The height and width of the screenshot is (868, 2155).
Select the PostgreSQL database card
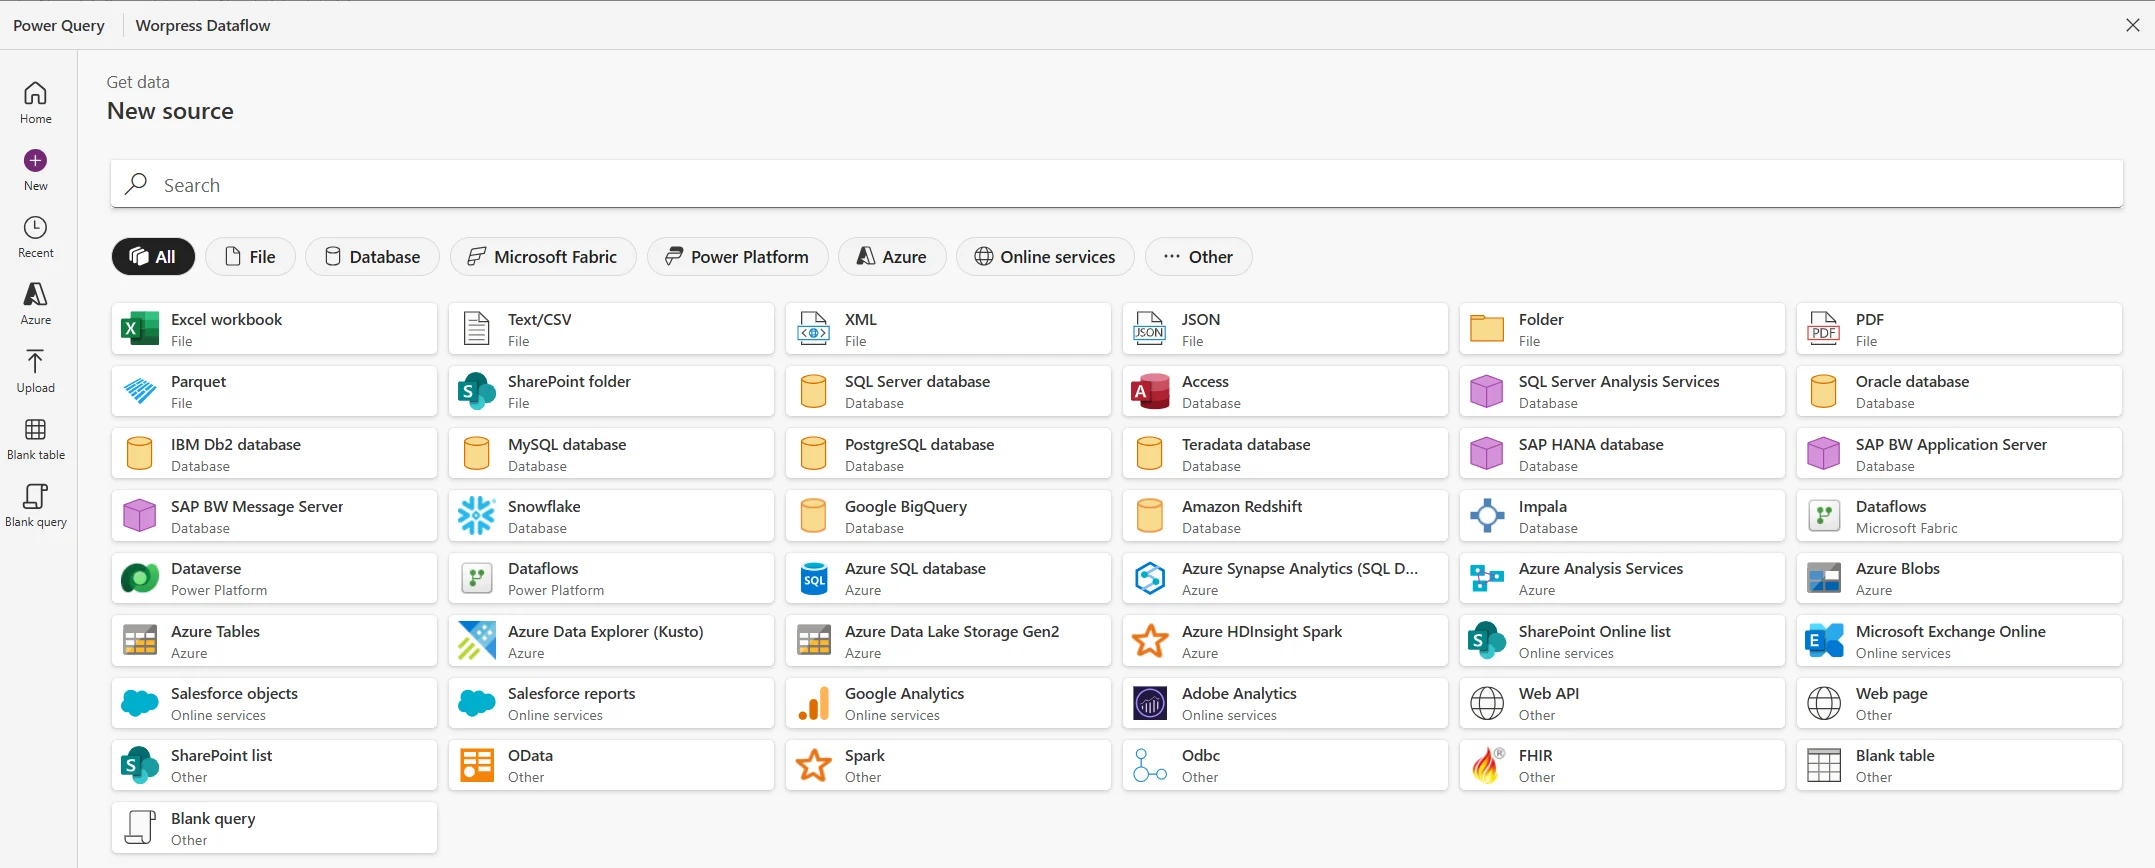coord(948,454)
